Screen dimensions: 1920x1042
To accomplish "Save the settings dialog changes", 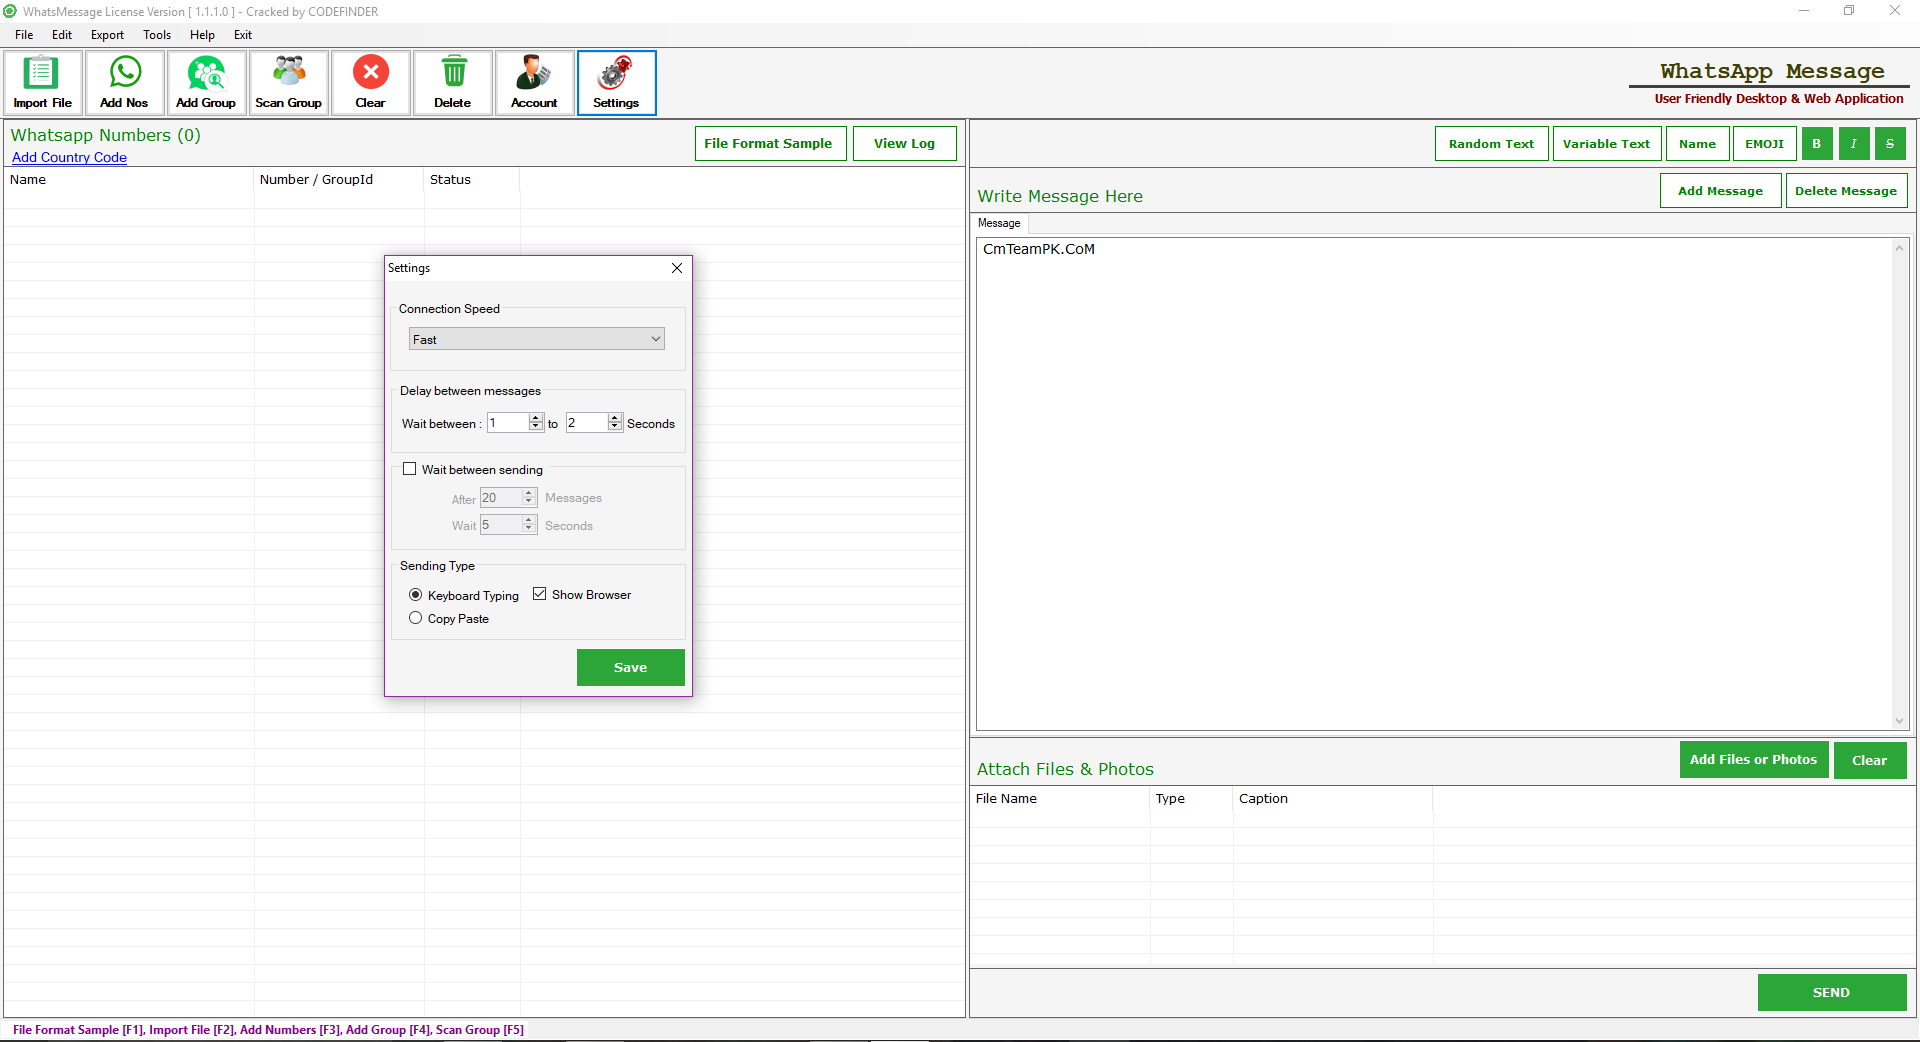I will [631, 667].
